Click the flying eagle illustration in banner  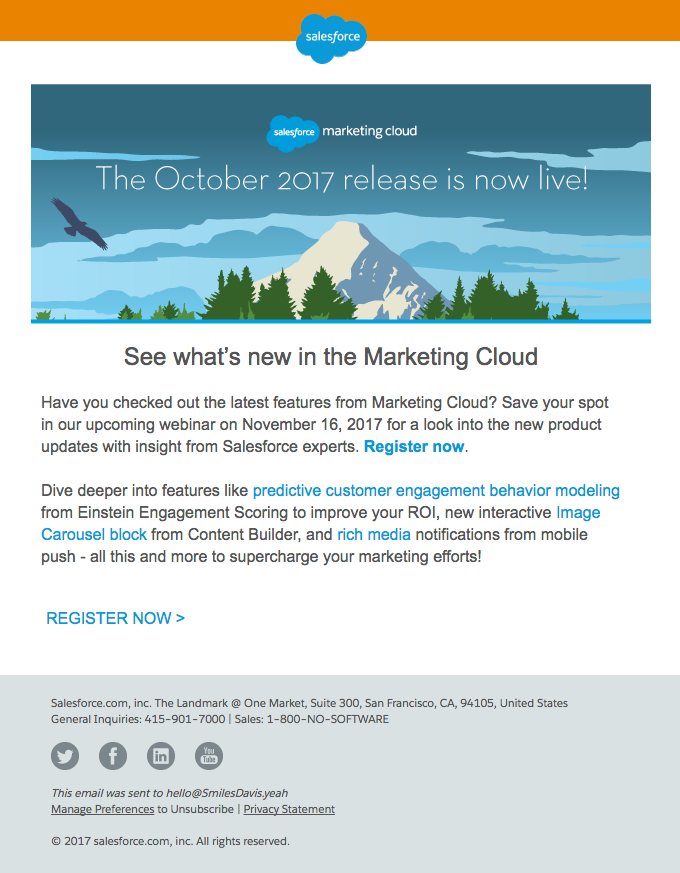pyautogui.click(x=80, y=222)
